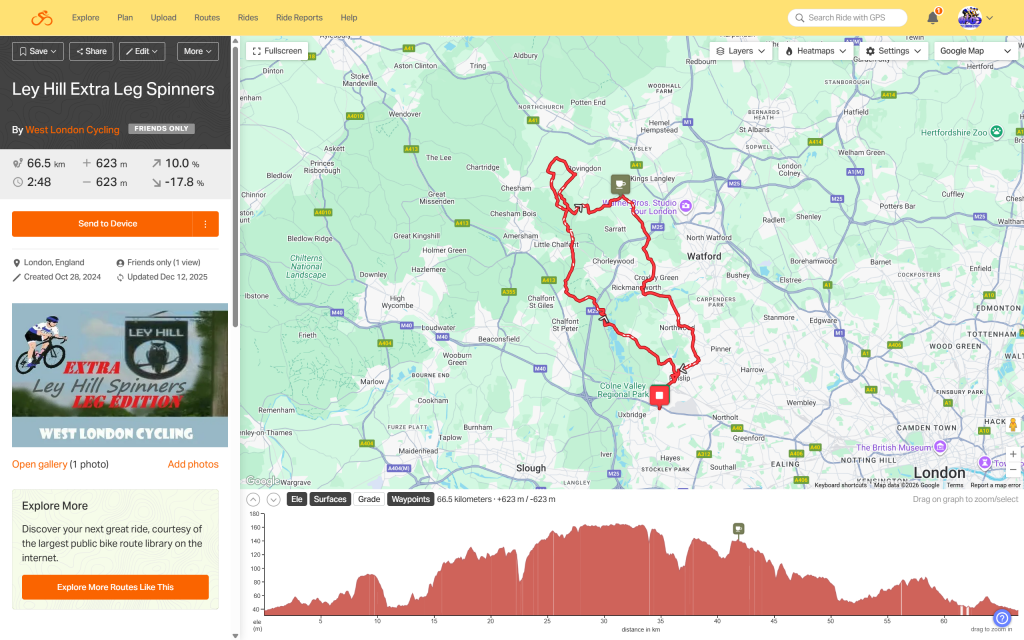
Task: Click the Send to Device button
Action: pos(108,224)
